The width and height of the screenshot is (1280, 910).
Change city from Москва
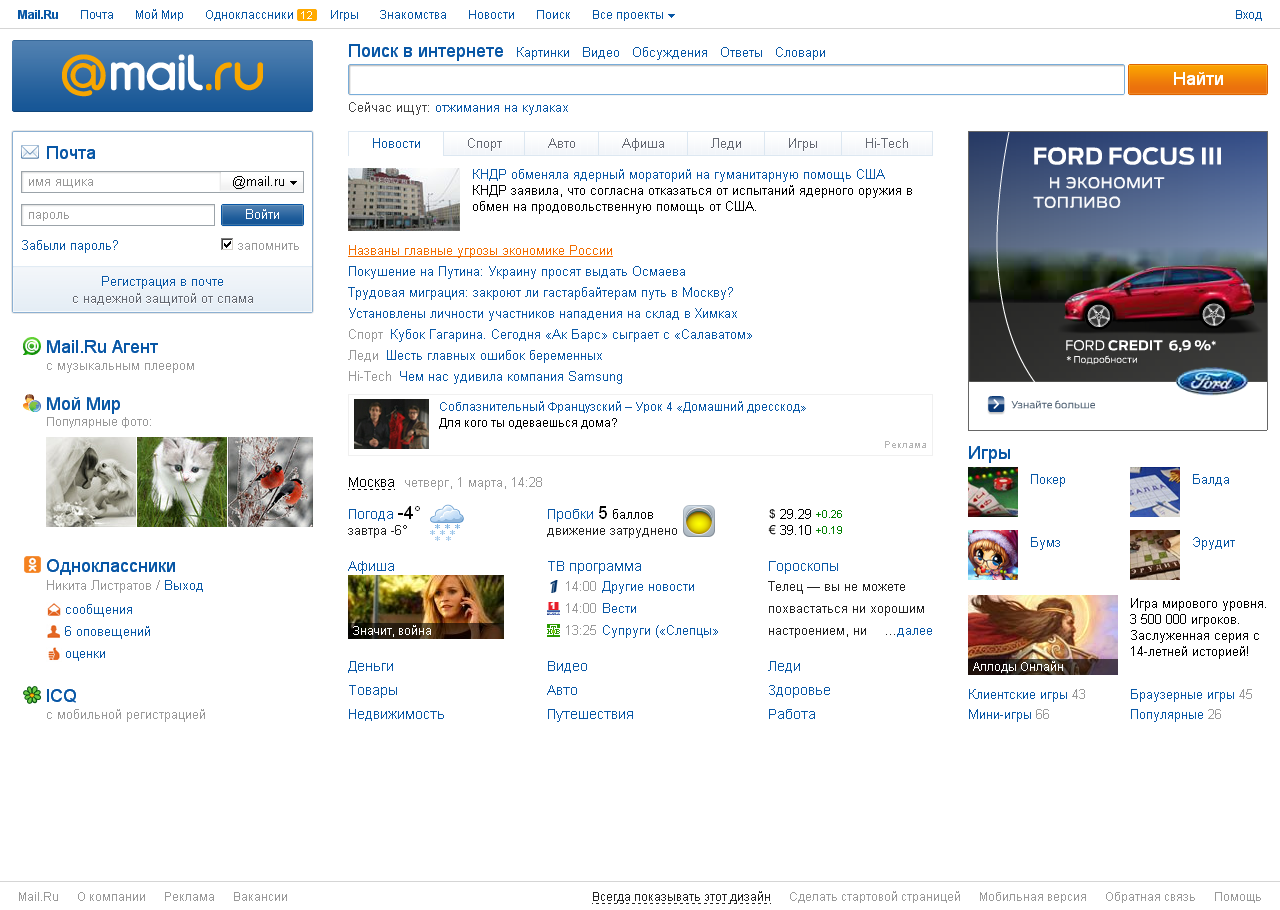[x=371, y=482]
